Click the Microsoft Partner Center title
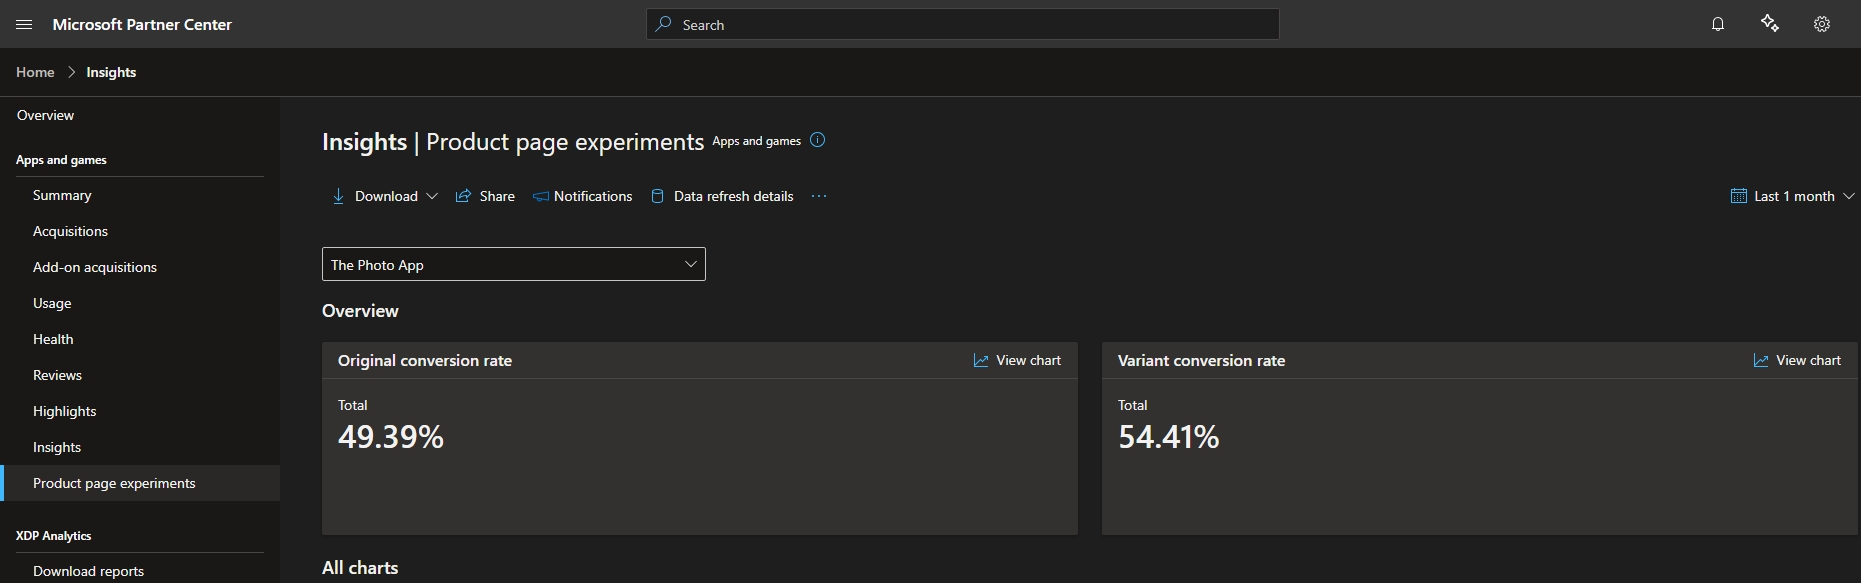 pyautogui.click(x=142, y=24)
